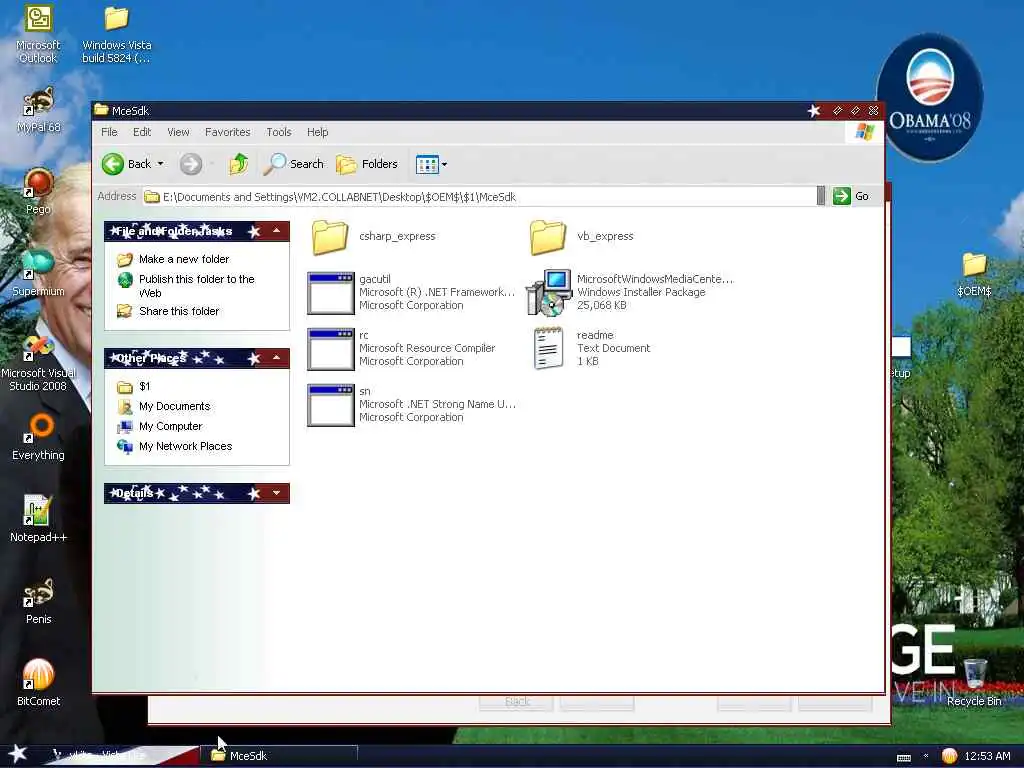
Task: Click Share this folder link
Action: [179, 312]
